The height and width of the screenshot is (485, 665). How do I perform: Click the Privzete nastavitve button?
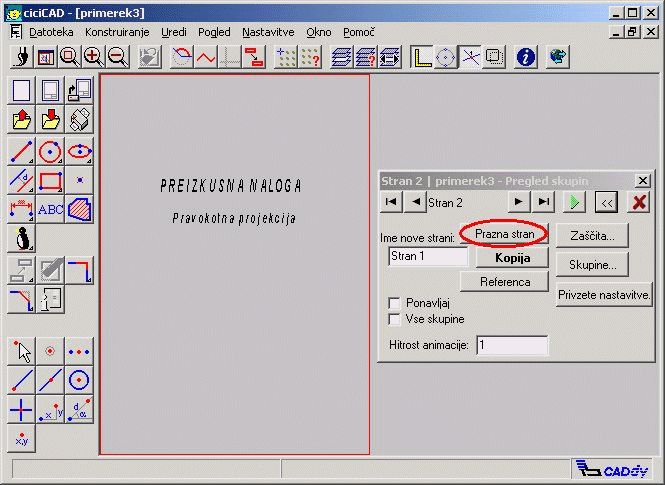click(x=604, y=295)
